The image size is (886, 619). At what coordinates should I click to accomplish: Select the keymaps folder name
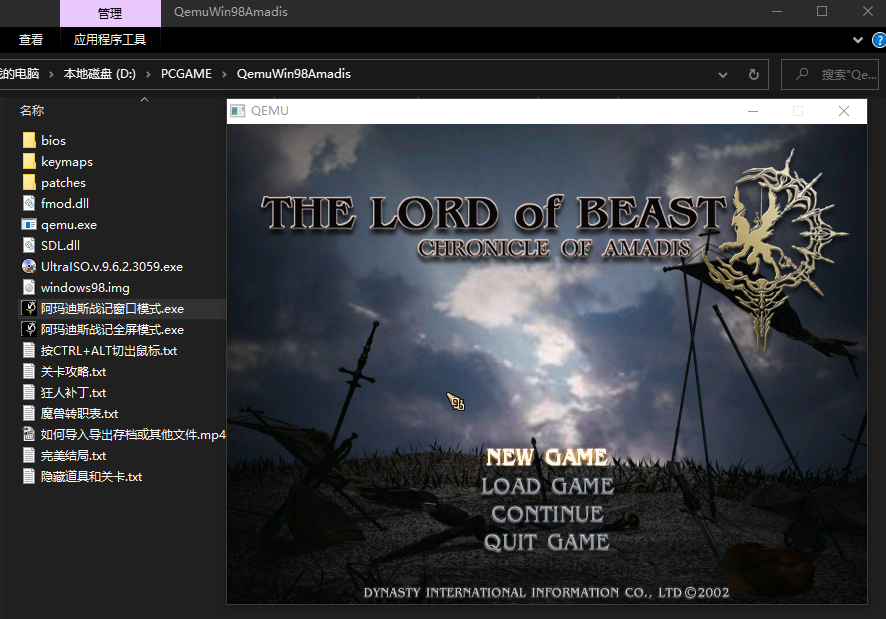[x=67, y=162]
